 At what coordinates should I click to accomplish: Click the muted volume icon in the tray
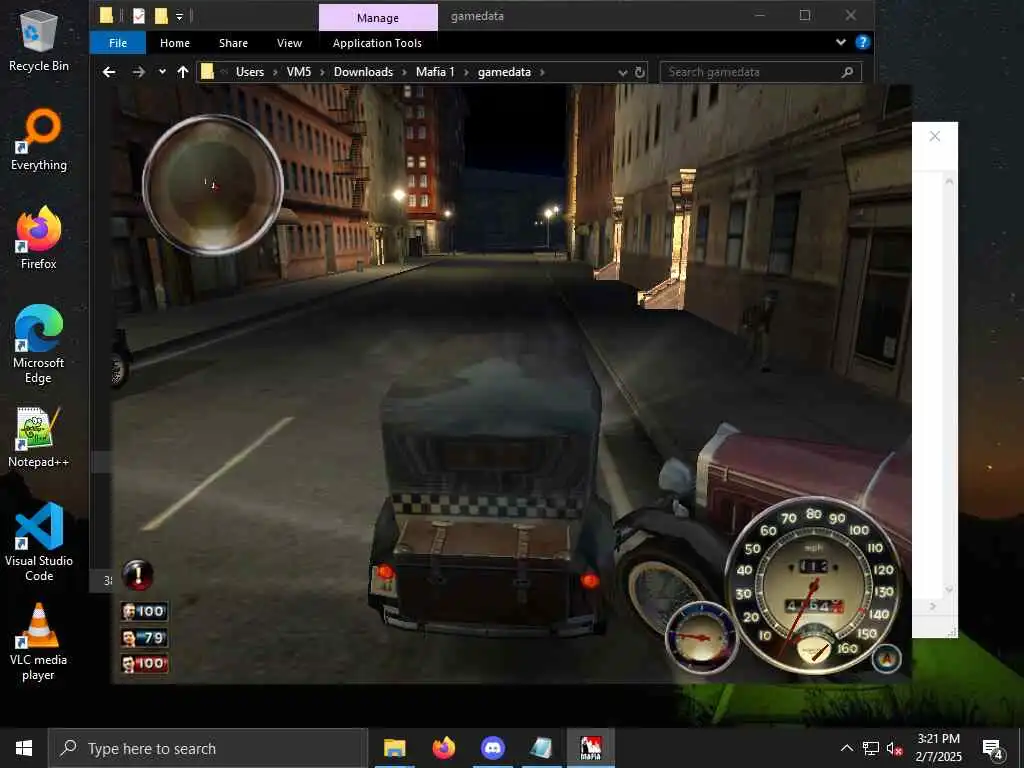(x=895, y=748)
